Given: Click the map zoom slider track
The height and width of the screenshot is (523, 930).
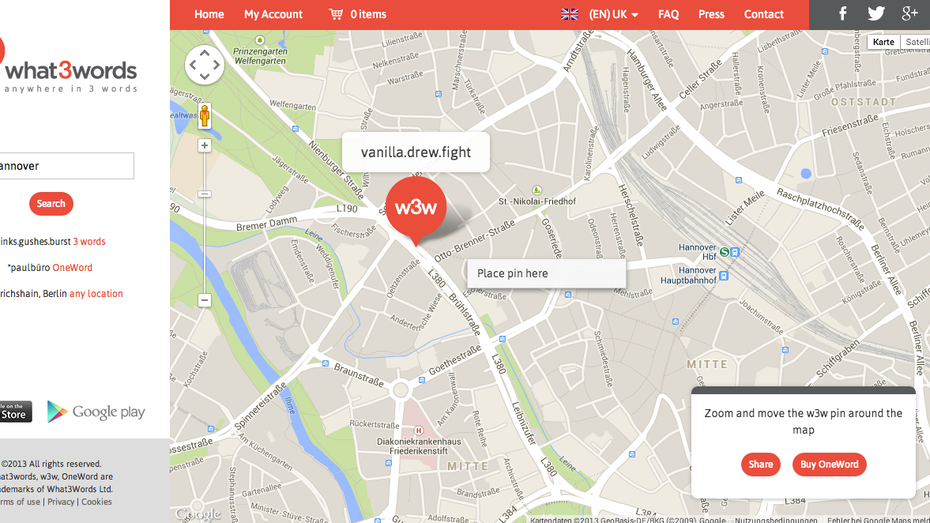Looking at the screenshot, I should pyautogui.click(x=204, y=240).
